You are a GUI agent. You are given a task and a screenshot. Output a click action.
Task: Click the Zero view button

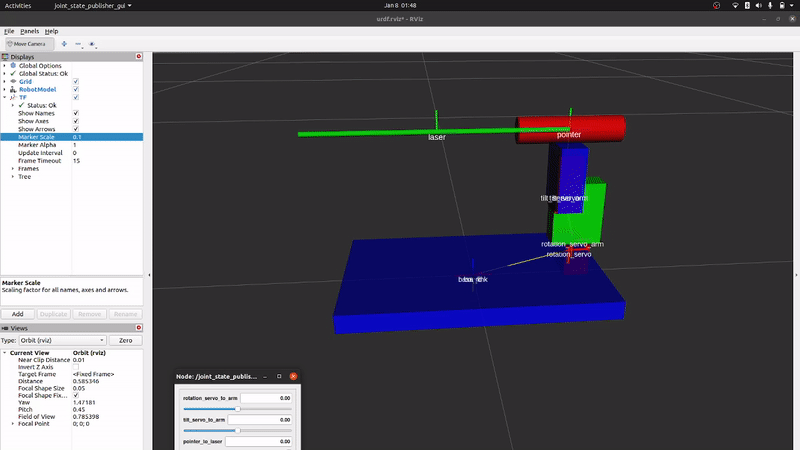tap(126, 340)
